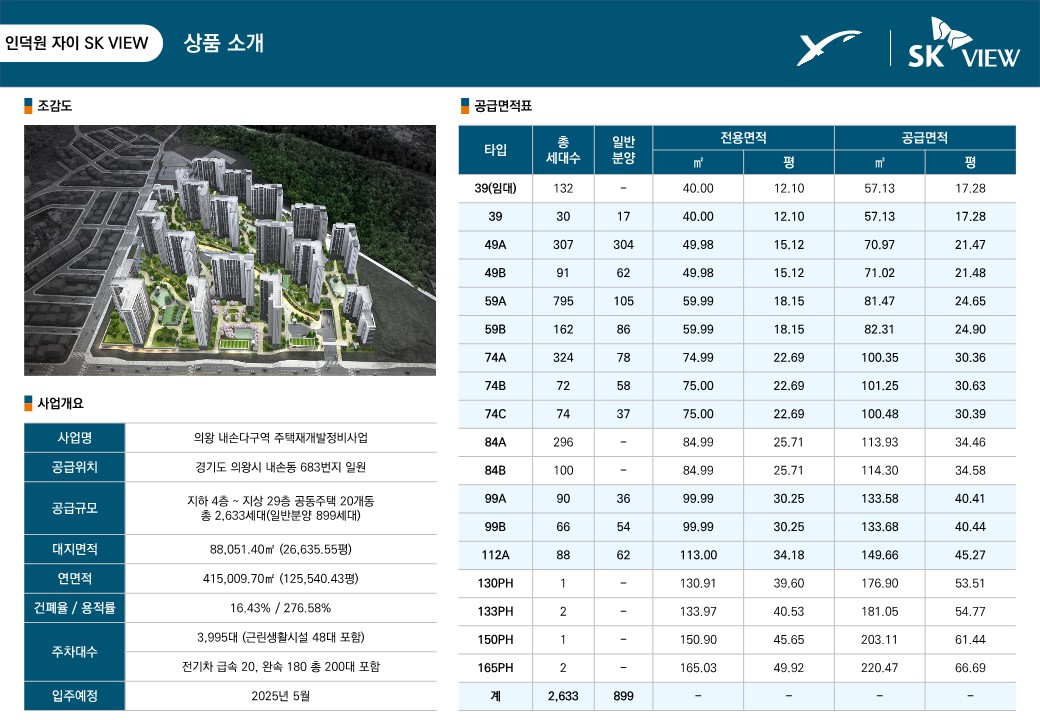This screenshot has height=720, width=1040.
Task: Select the 사업명 row label
Action: tap(74, 438)
